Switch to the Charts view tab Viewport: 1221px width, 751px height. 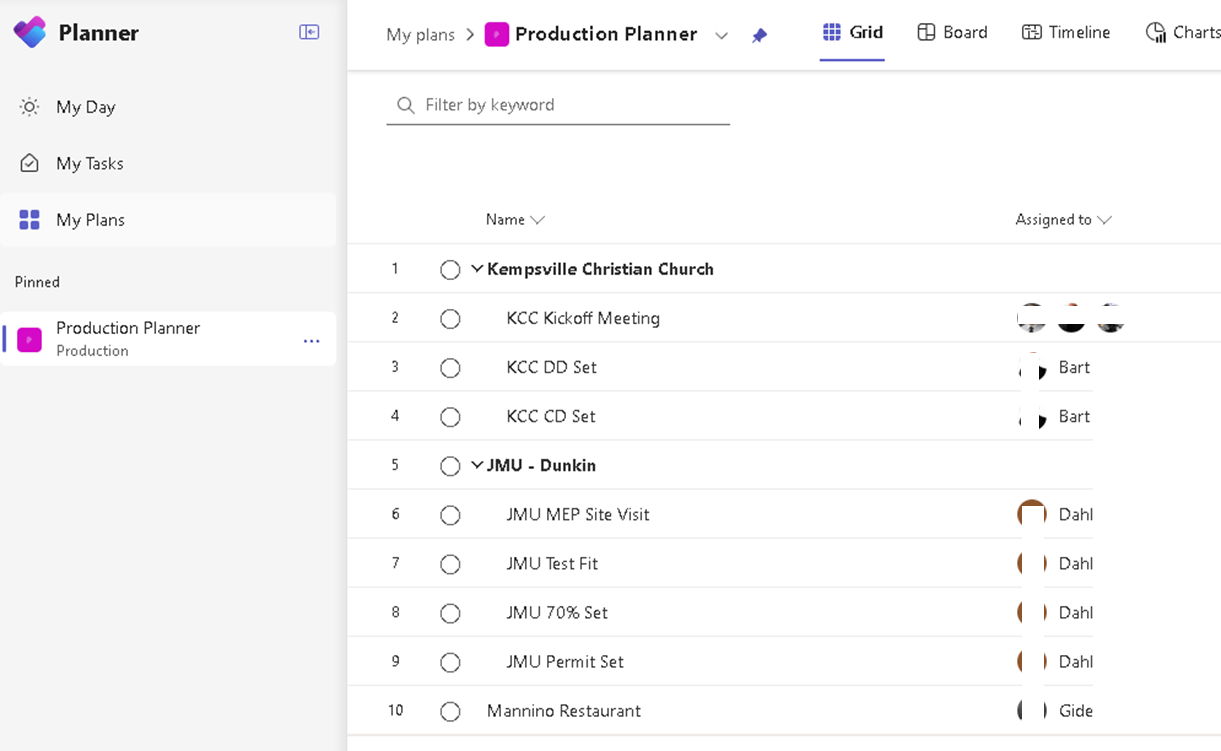(x=1183, y=33)
